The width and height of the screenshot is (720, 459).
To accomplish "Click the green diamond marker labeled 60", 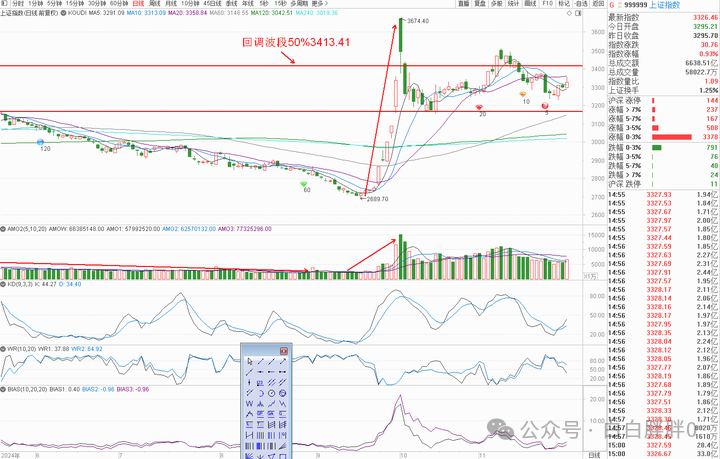I will click(x=304, y=184).
